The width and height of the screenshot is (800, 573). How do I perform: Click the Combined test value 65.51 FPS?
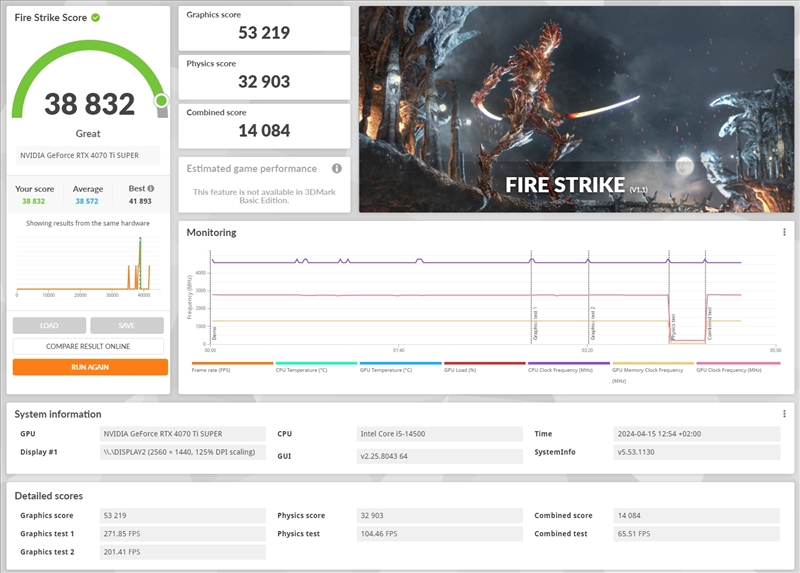tap(697, 534)
